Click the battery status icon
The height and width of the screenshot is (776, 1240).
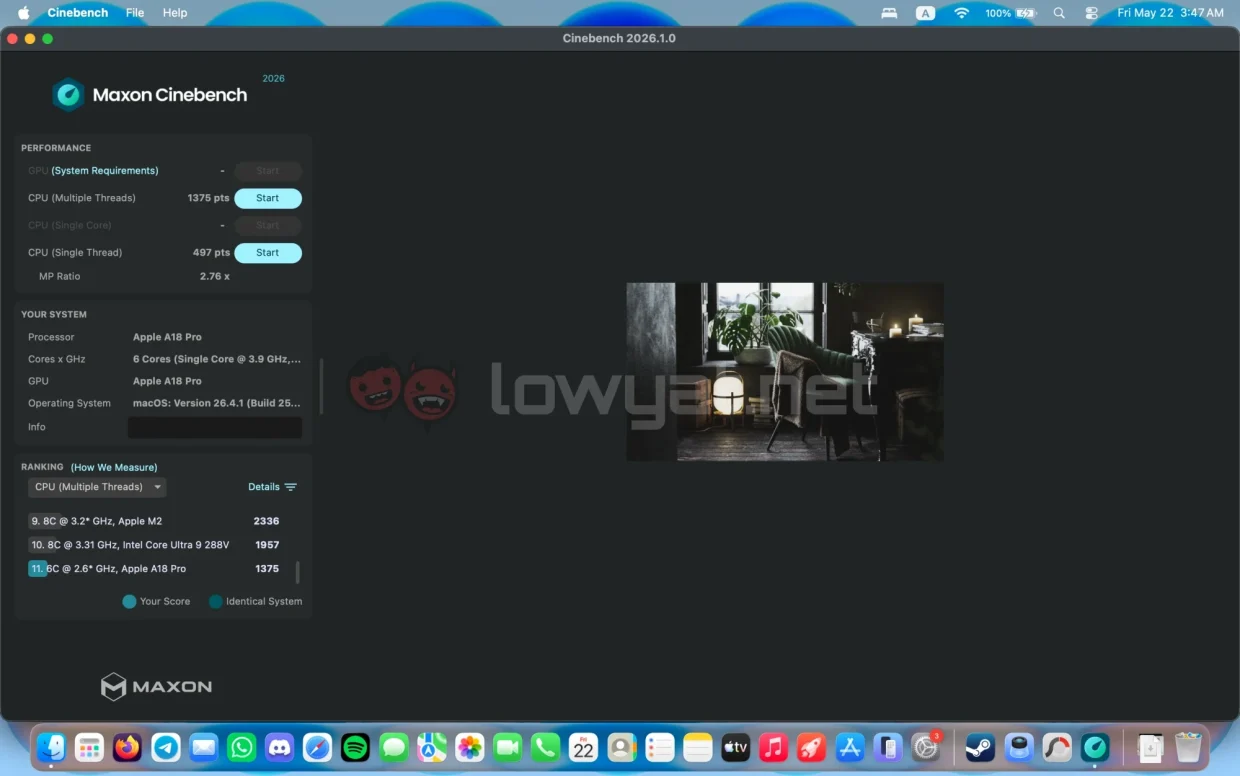(1026, 13)
